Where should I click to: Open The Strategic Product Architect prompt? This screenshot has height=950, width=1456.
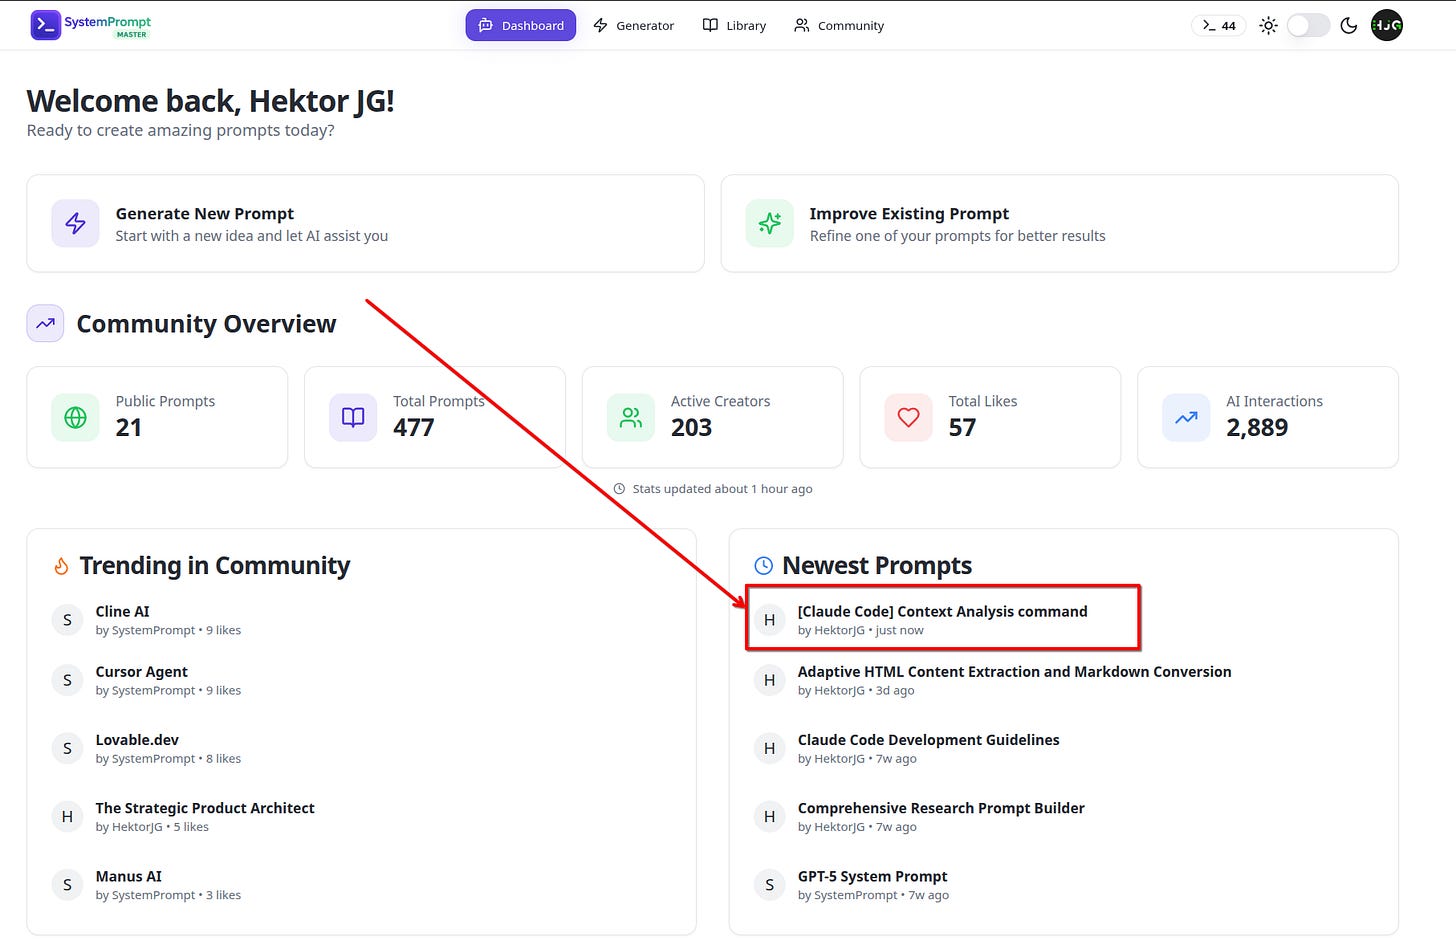coord(361,816)
